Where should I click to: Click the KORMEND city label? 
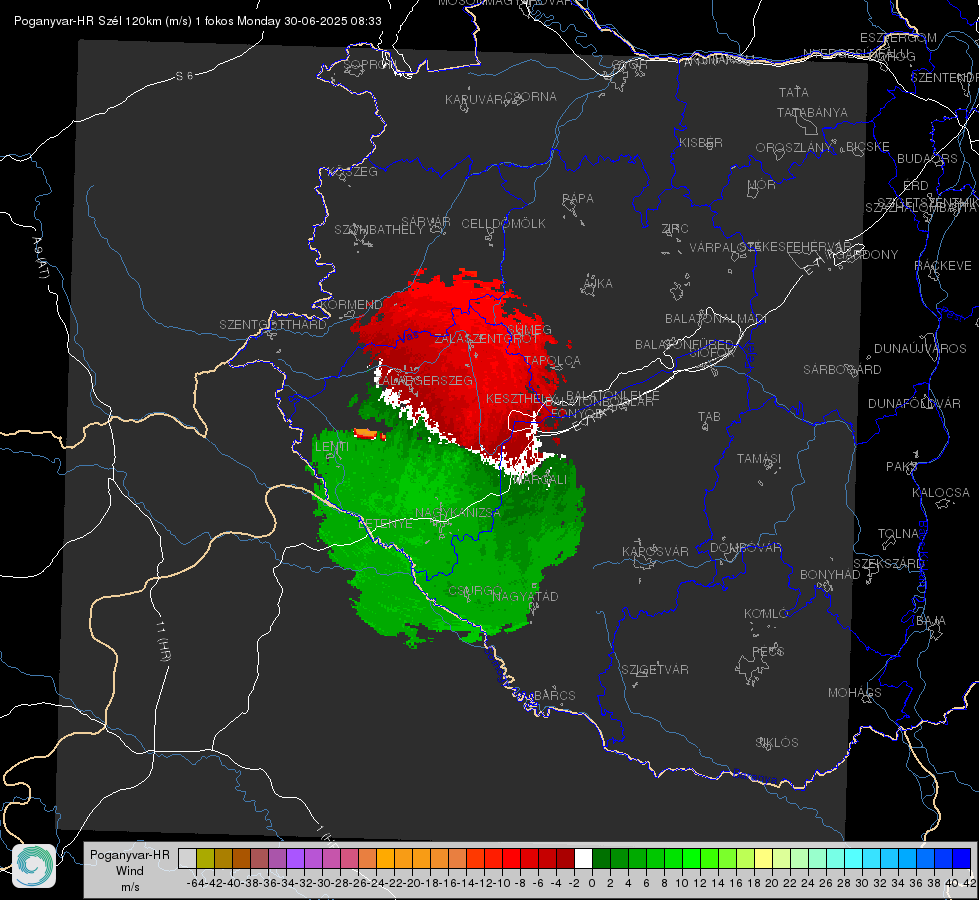(x=350, y=305)
